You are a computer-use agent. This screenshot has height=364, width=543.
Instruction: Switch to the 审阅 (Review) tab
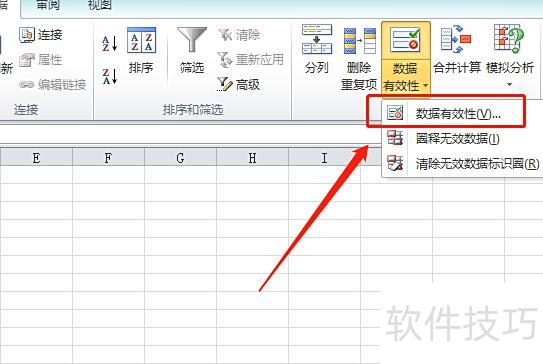click(x=48, y=5)
